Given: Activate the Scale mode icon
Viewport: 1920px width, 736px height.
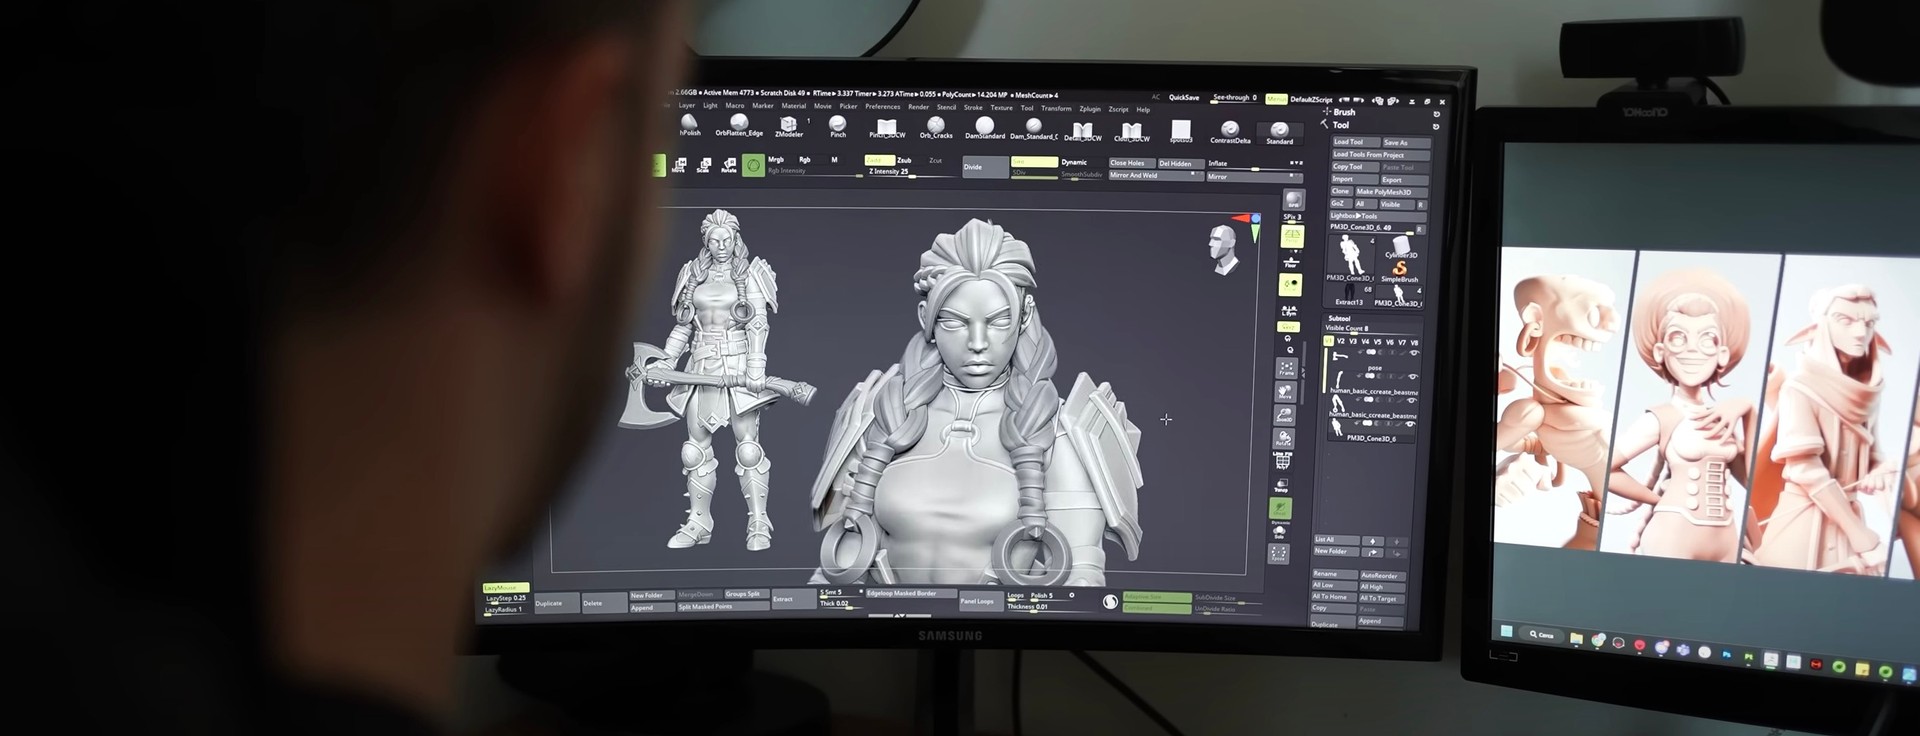Looking at the screenshot, I should tap(703, 165).
